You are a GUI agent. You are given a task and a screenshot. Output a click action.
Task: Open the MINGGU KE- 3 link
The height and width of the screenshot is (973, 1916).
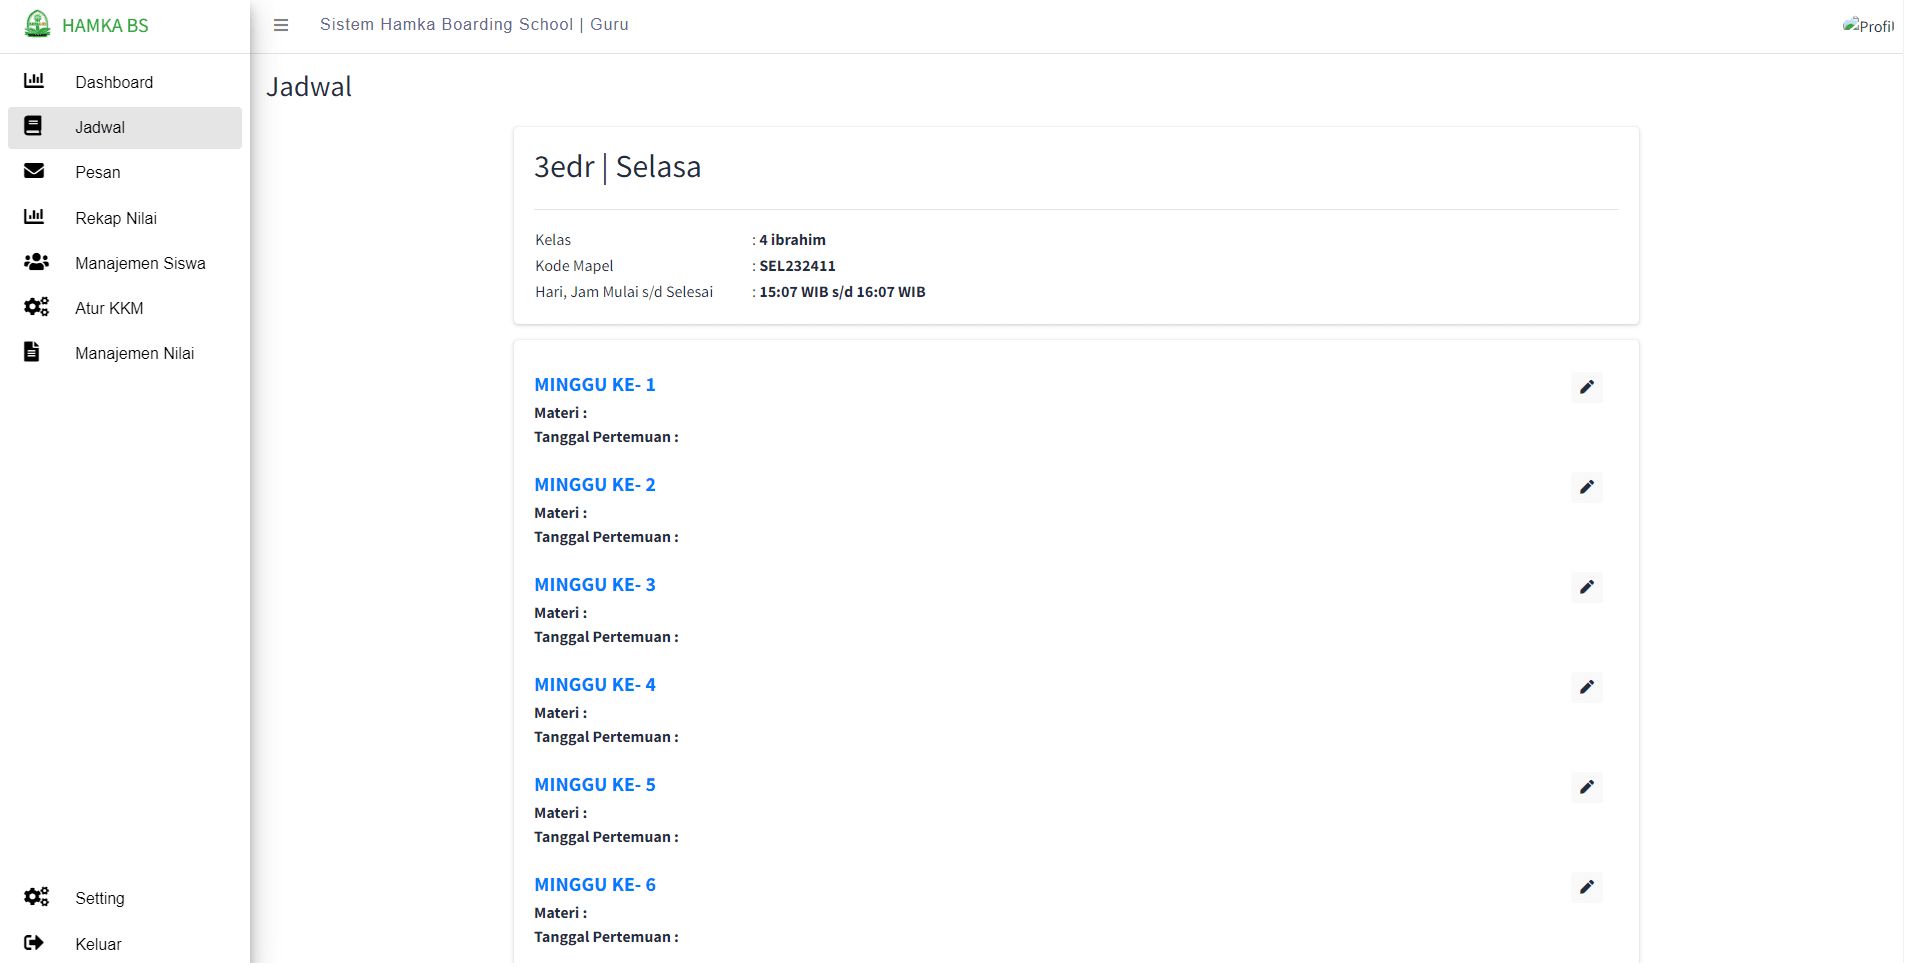595,585
